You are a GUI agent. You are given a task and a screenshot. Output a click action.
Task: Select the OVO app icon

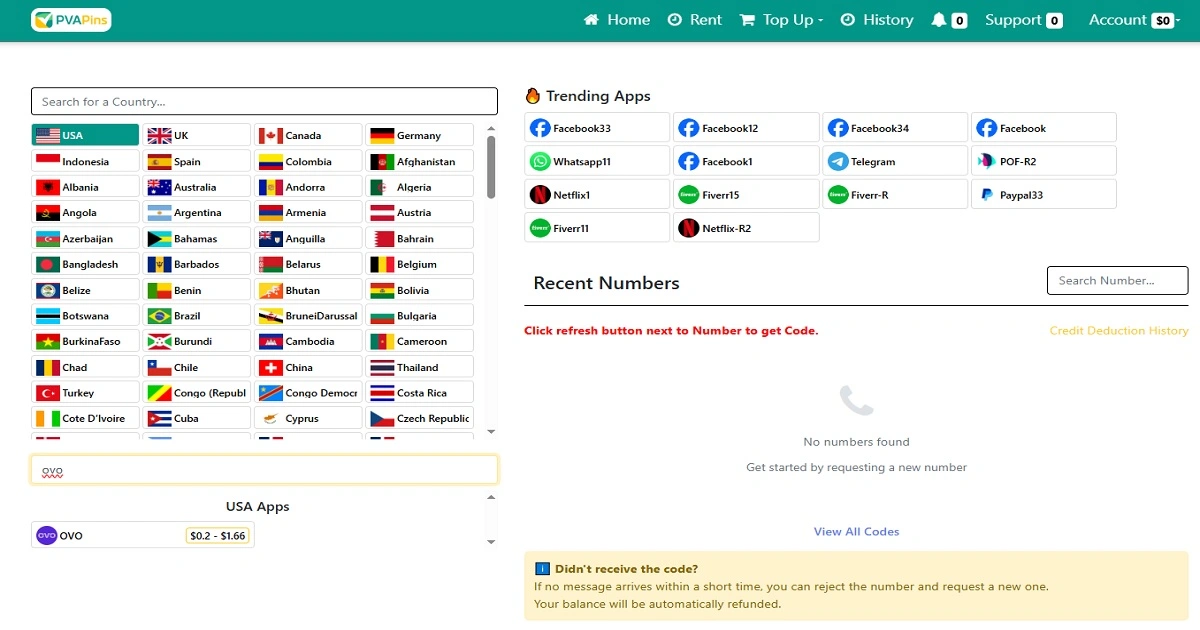(47, 535)
